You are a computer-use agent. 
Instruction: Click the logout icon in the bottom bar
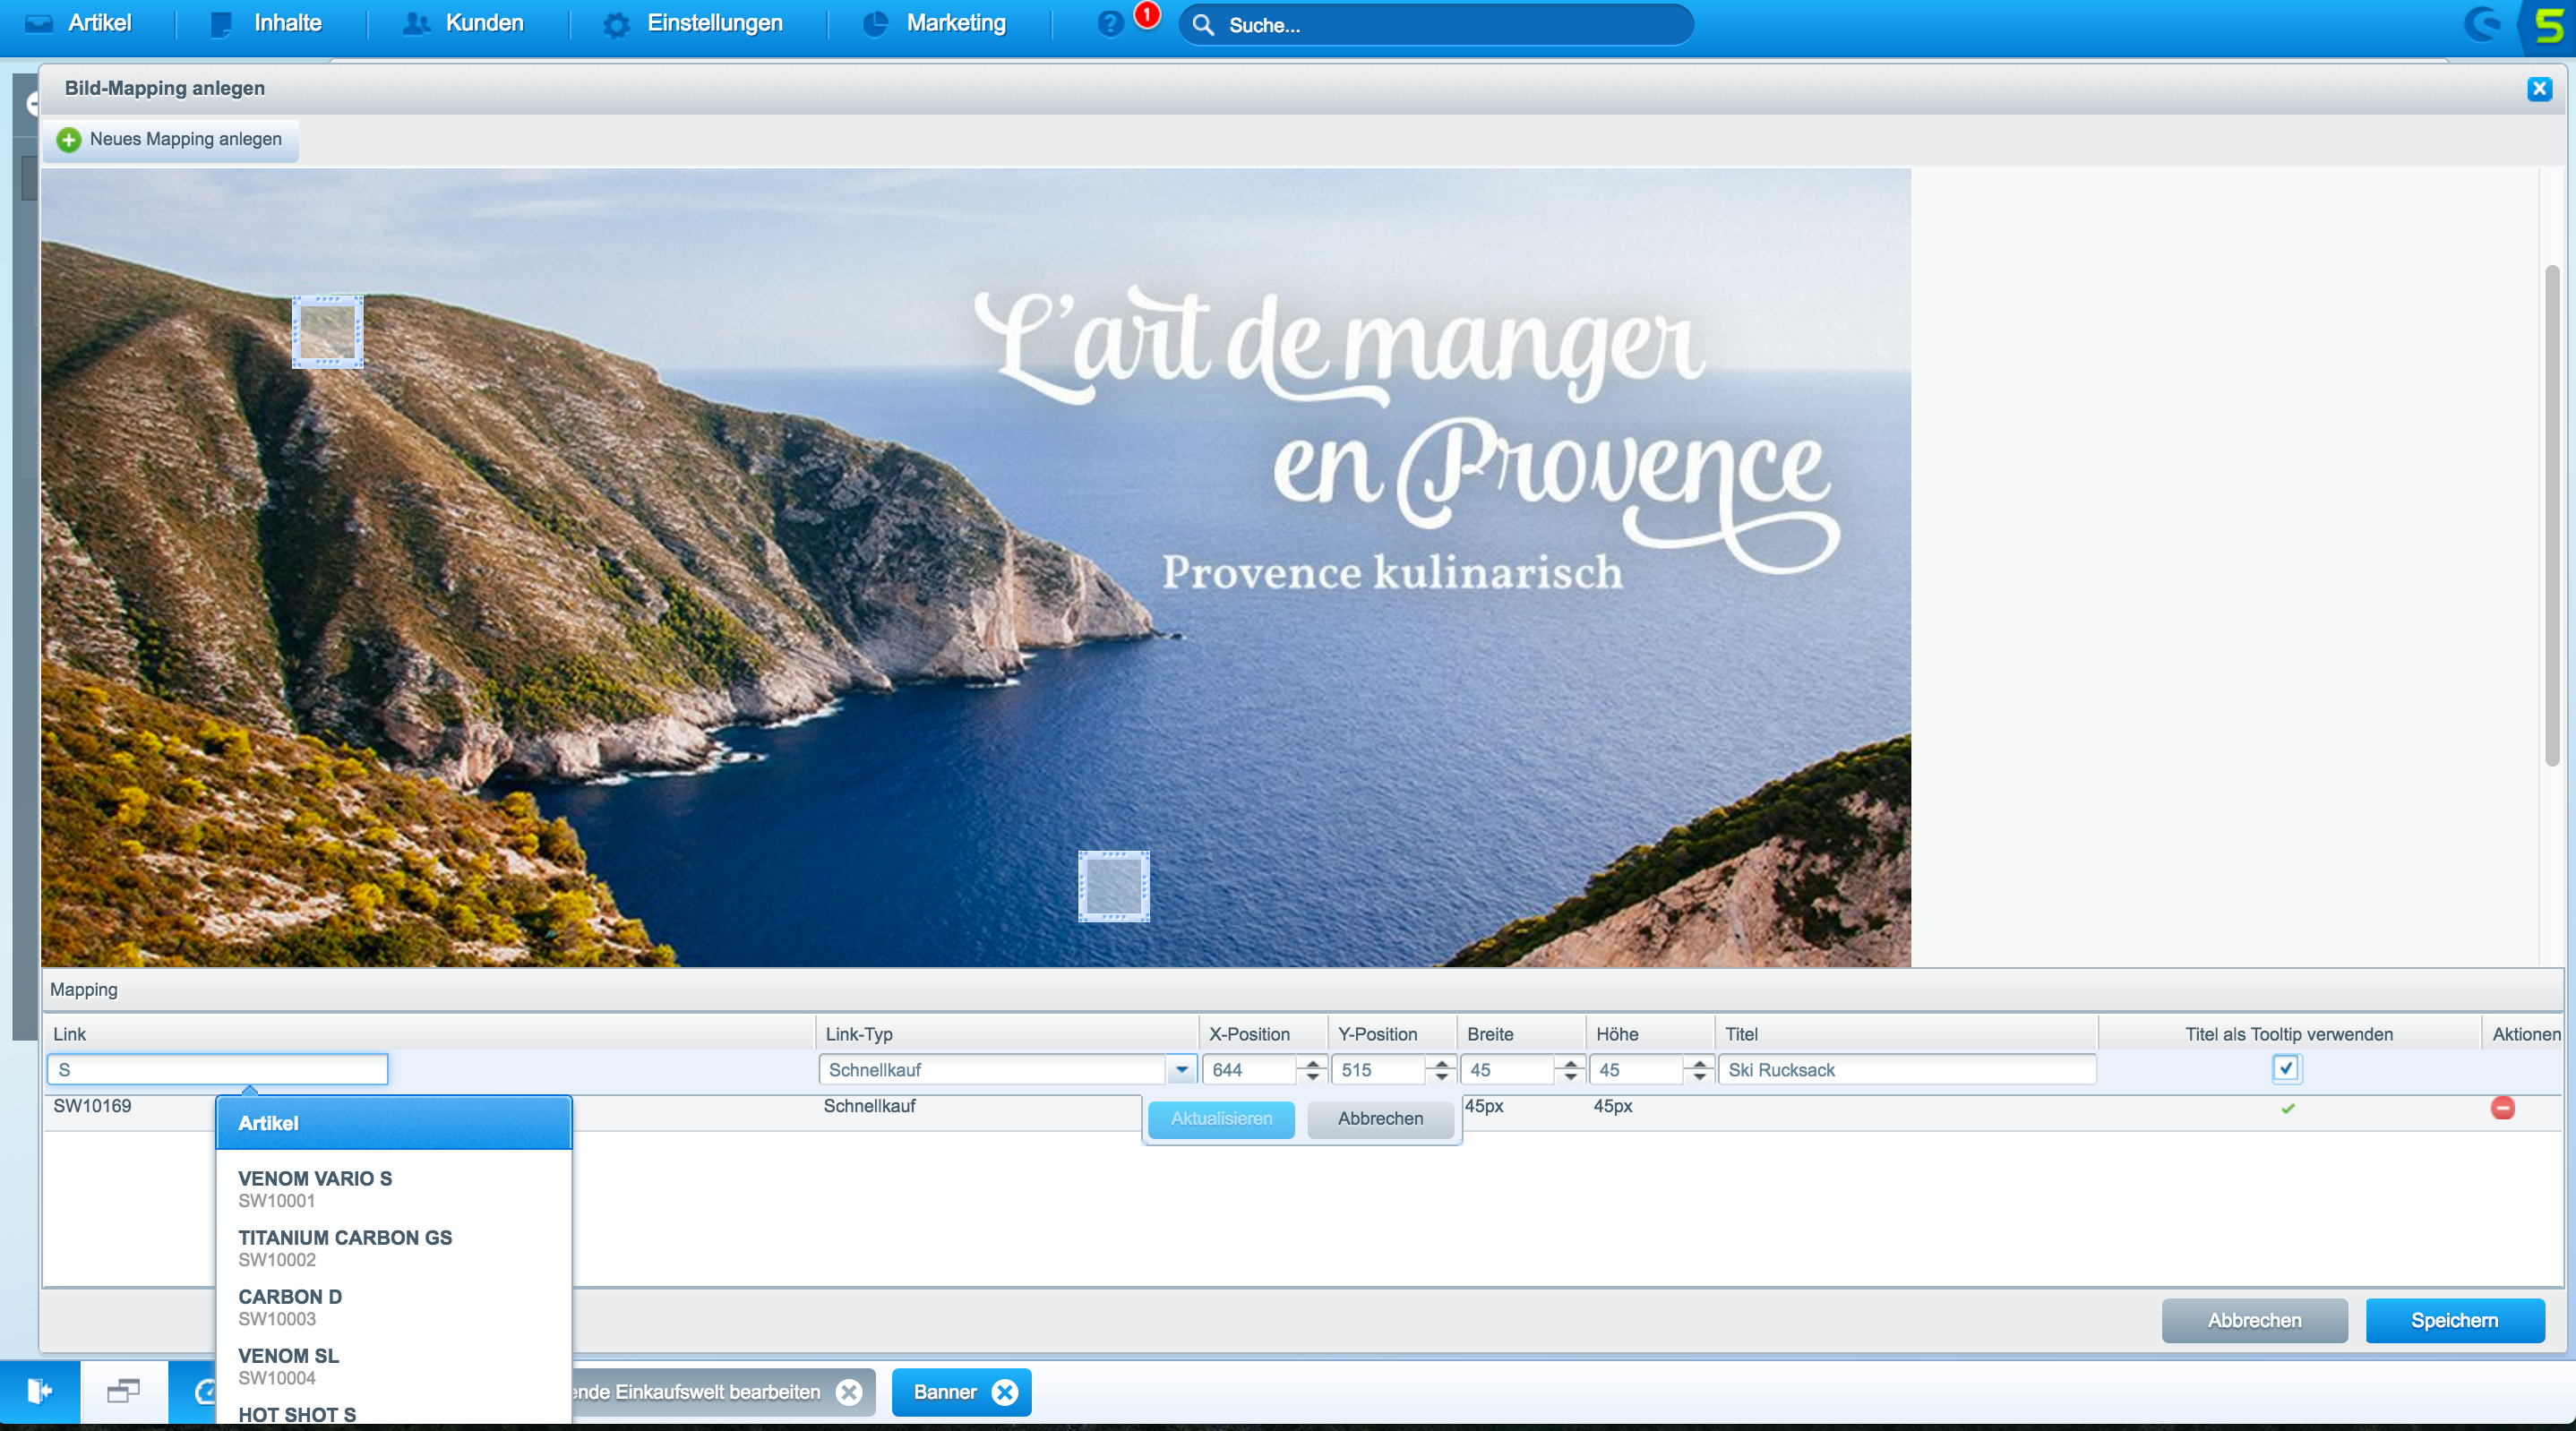(x=39, y=1391)
